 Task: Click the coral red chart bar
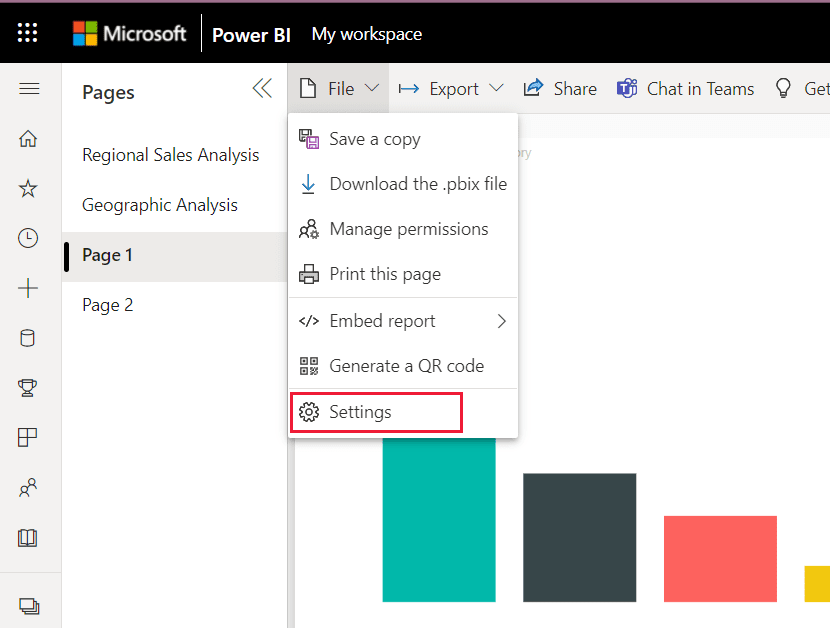(x=720, y=559)
